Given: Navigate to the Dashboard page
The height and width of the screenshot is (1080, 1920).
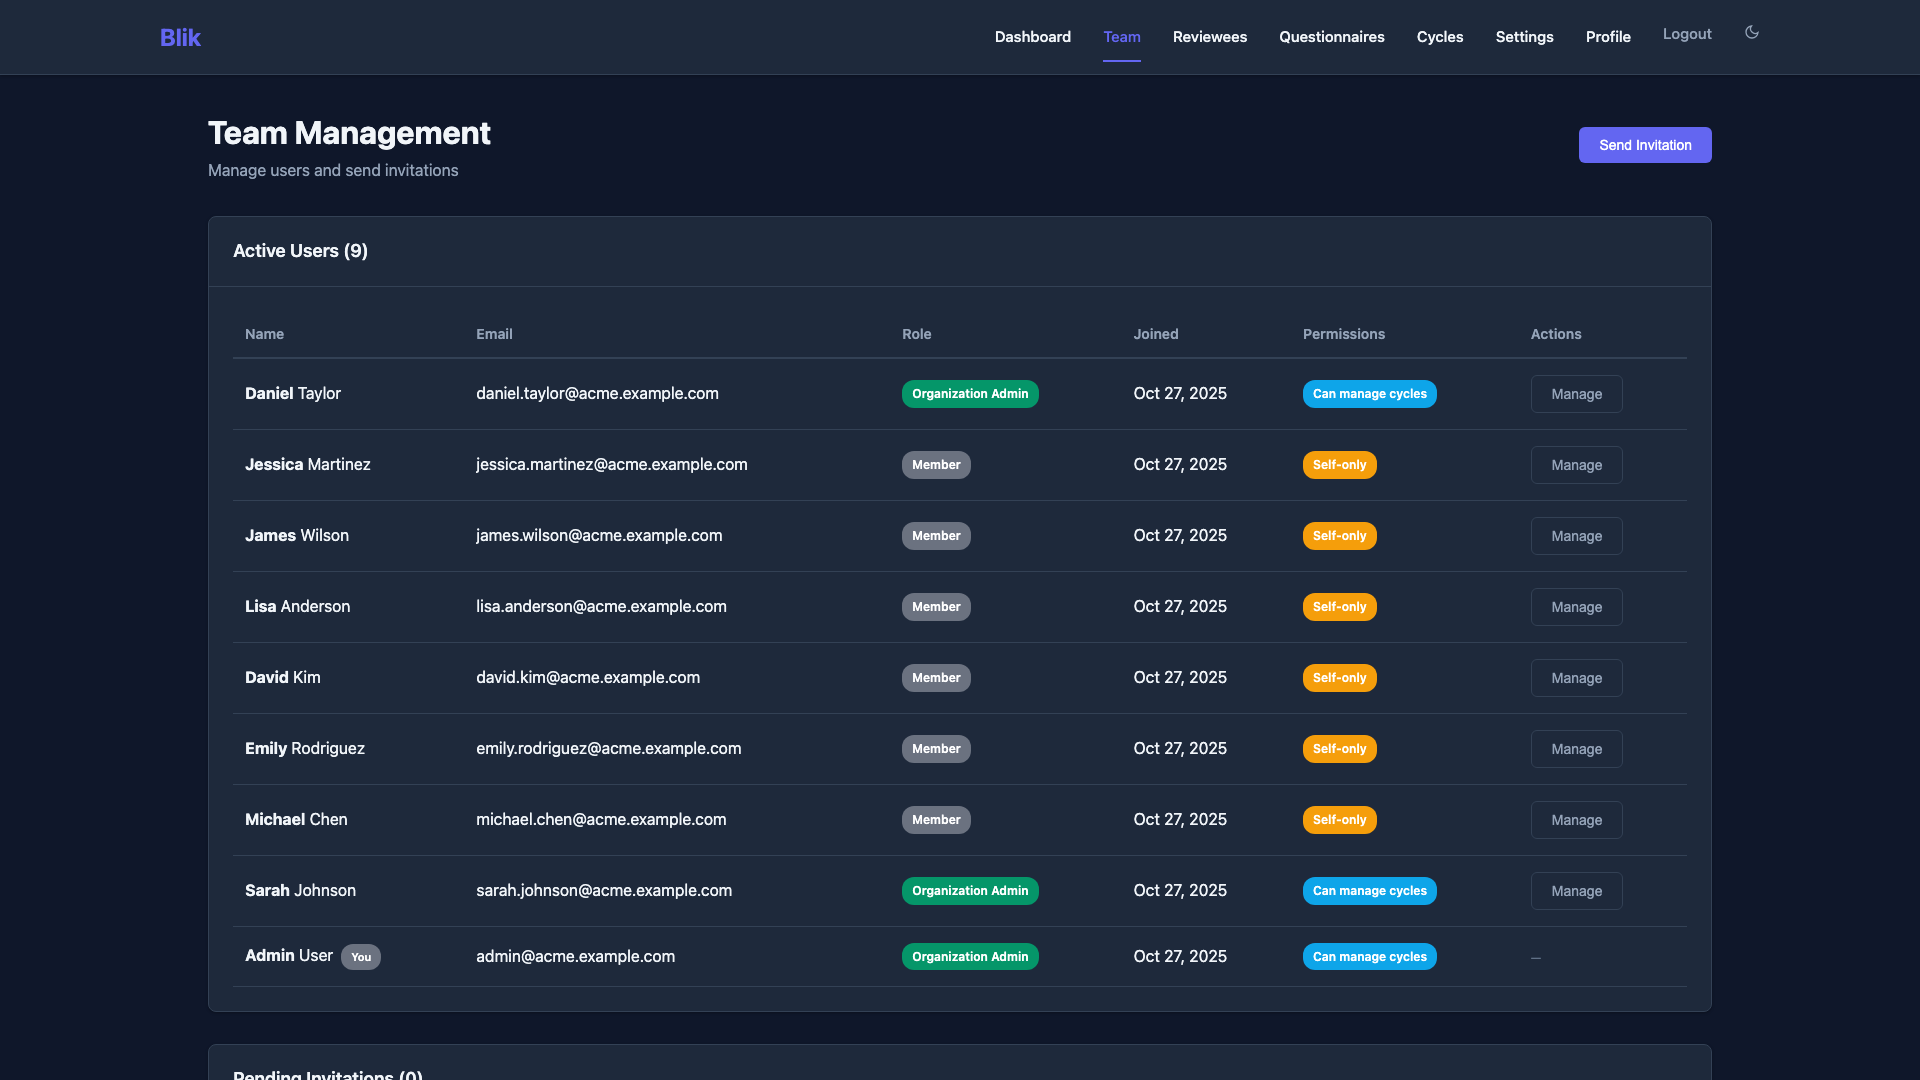Looking at the screenshot, I should (1032, 37).
